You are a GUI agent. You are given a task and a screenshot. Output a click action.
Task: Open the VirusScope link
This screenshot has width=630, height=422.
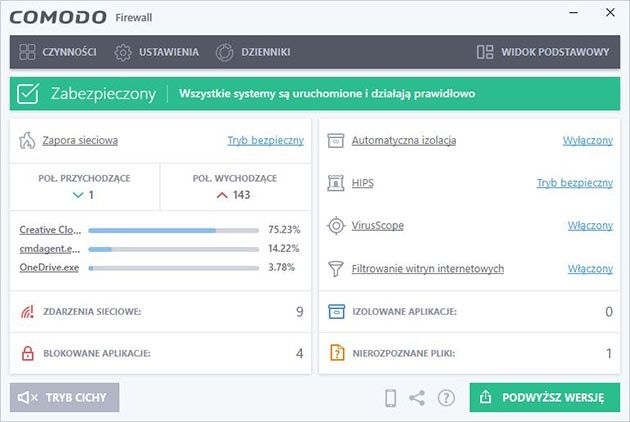point(378,225)
